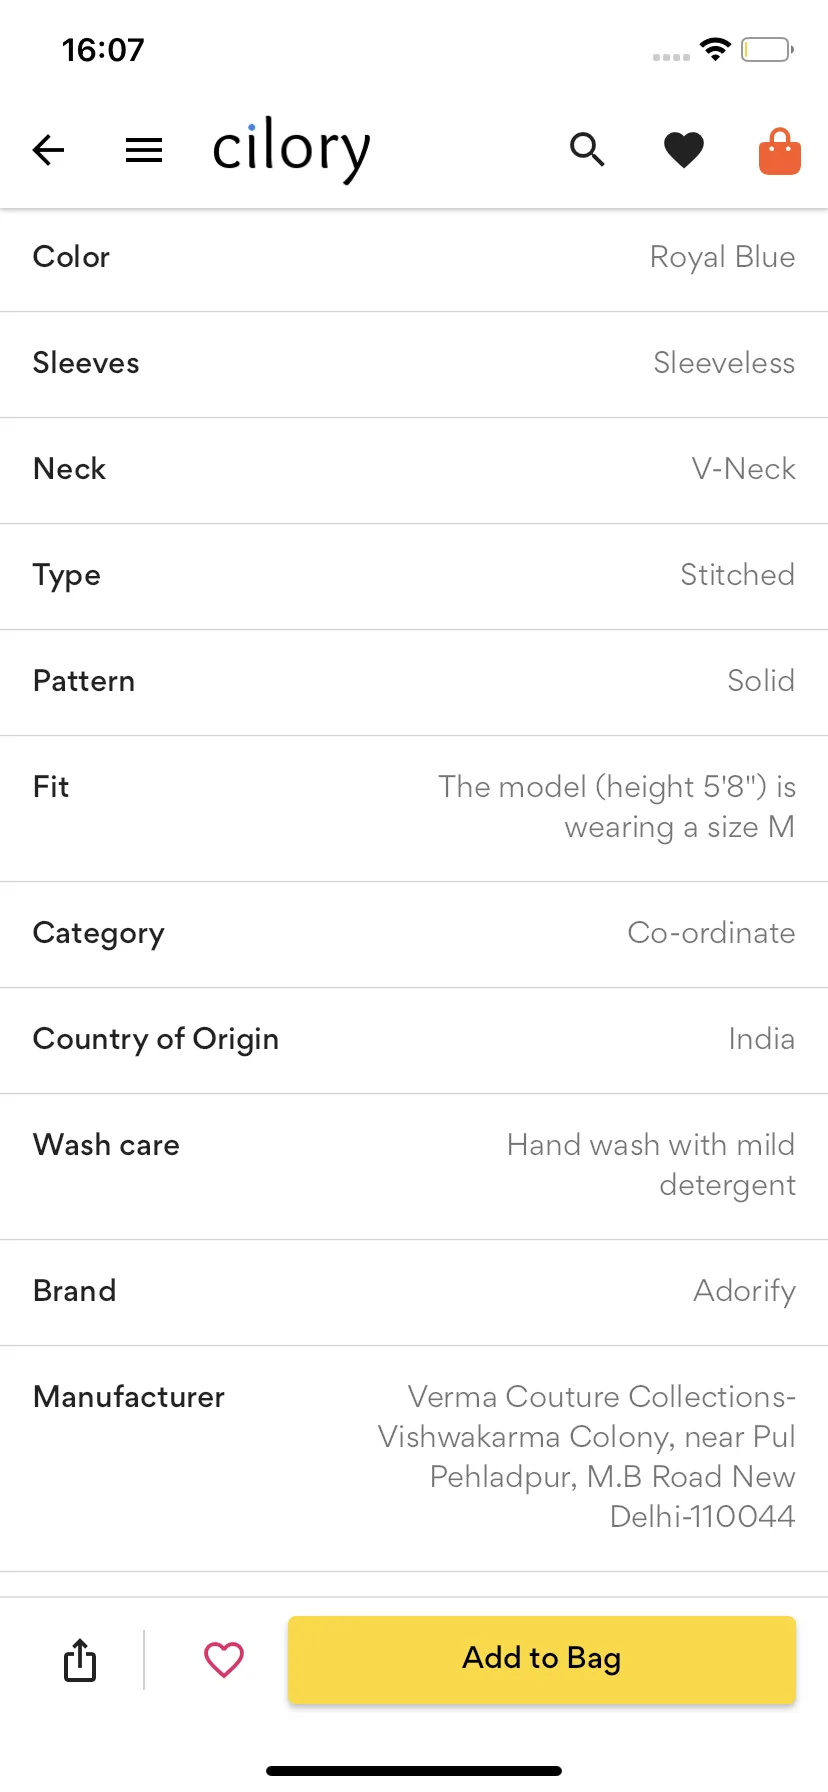The height and width of the screenshot is (1792, 828).
Task: Tap the Fit model size description
Action: coord(617,807)
